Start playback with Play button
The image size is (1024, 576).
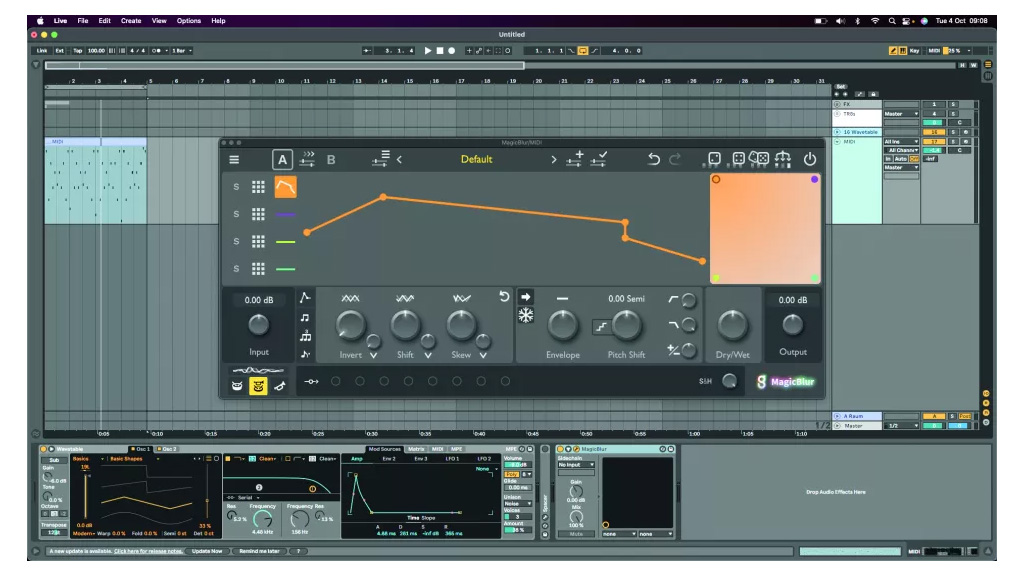pyautogui.click(x=428, y=50)
